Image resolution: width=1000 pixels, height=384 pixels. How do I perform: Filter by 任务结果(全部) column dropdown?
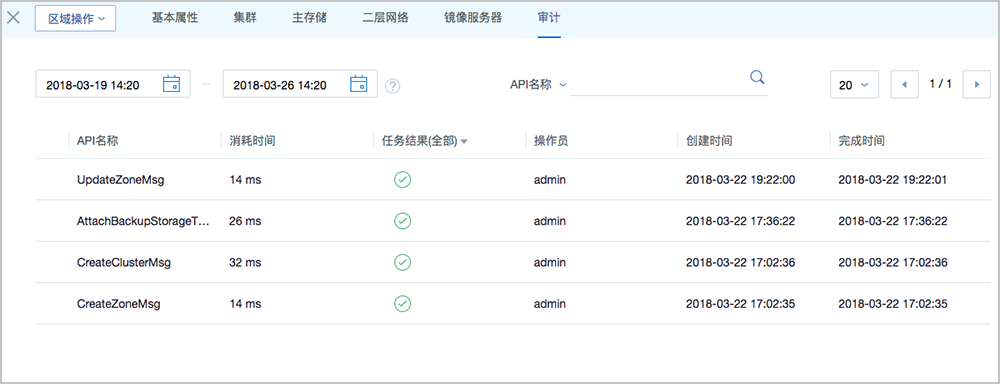[x=421, y=141]
